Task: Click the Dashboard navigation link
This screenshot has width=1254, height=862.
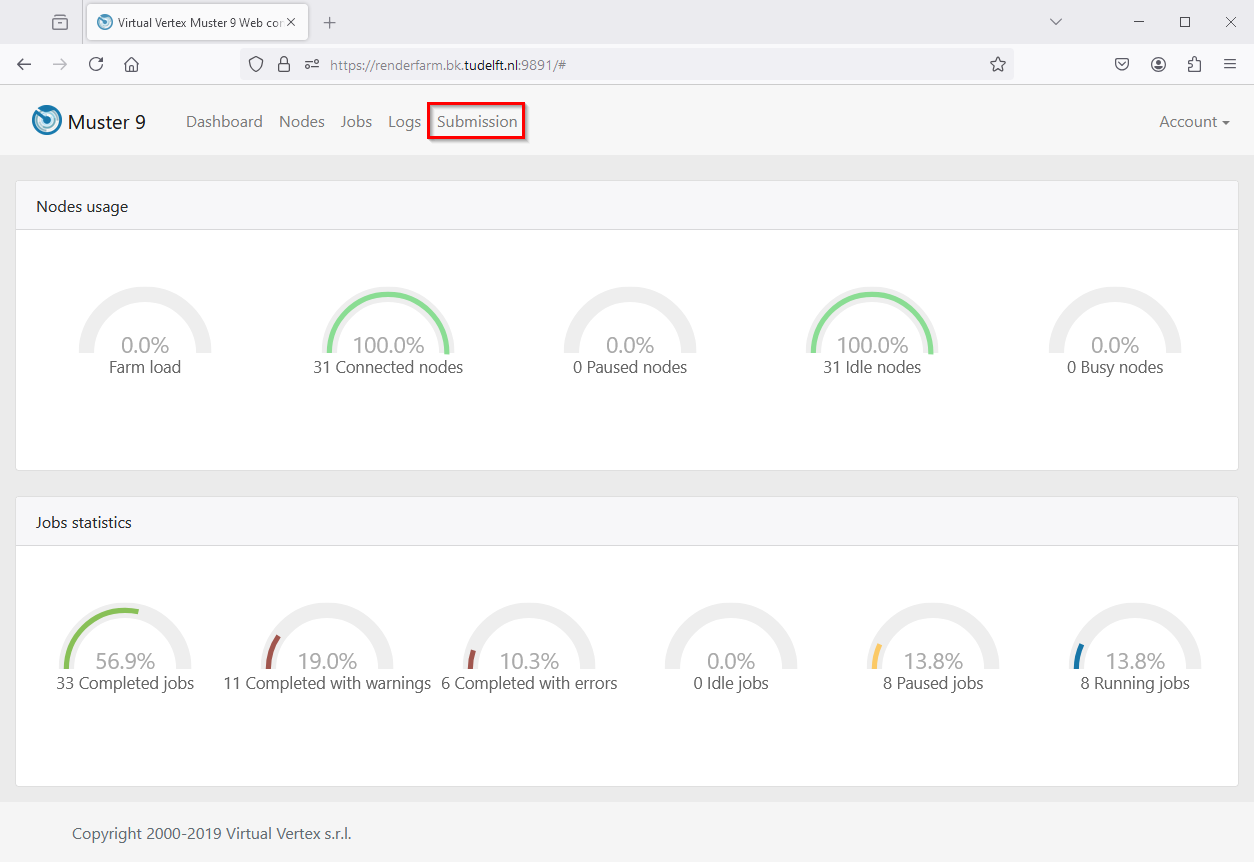Action: 224,122
